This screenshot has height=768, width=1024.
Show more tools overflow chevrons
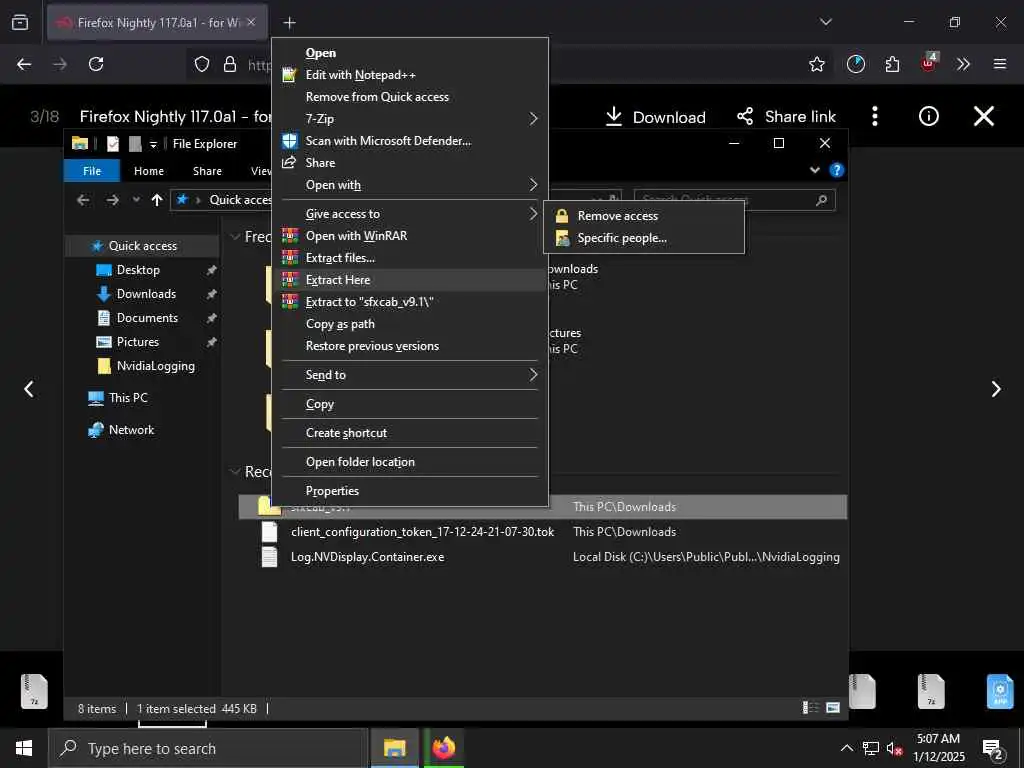pyautogui.click(x=963, y=64)
